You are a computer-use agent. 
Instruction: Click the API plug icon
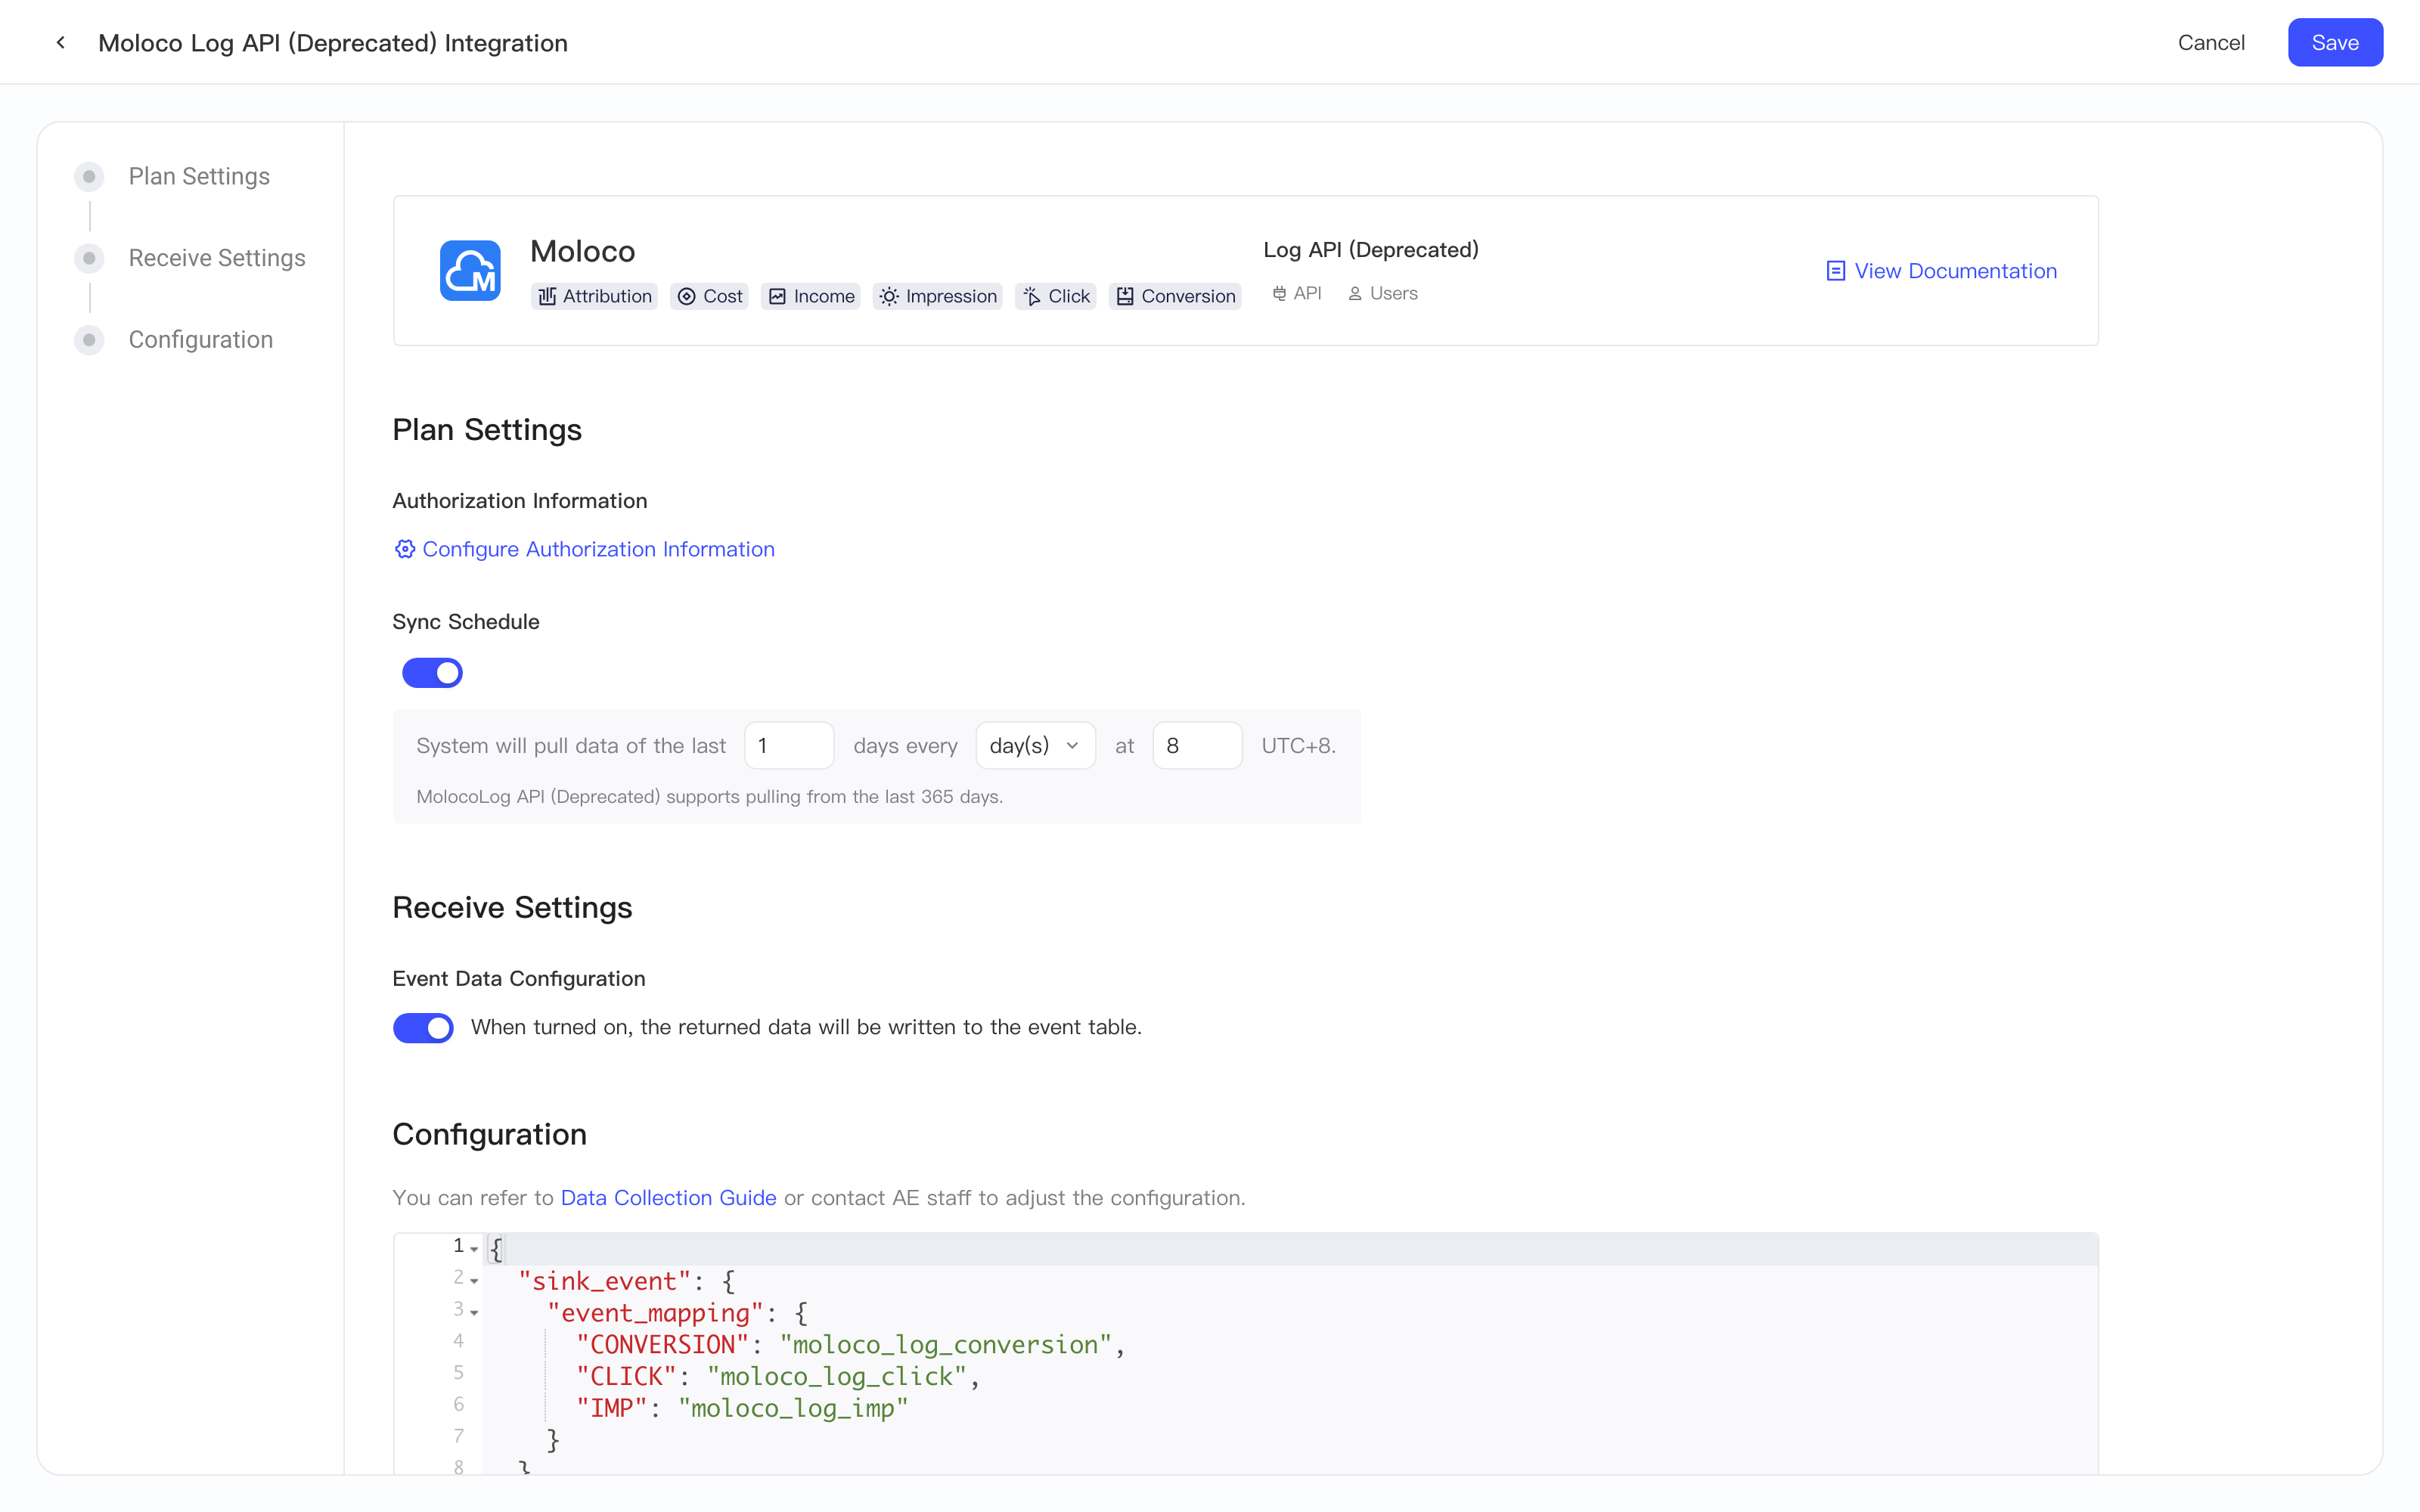pos(1279,293)
